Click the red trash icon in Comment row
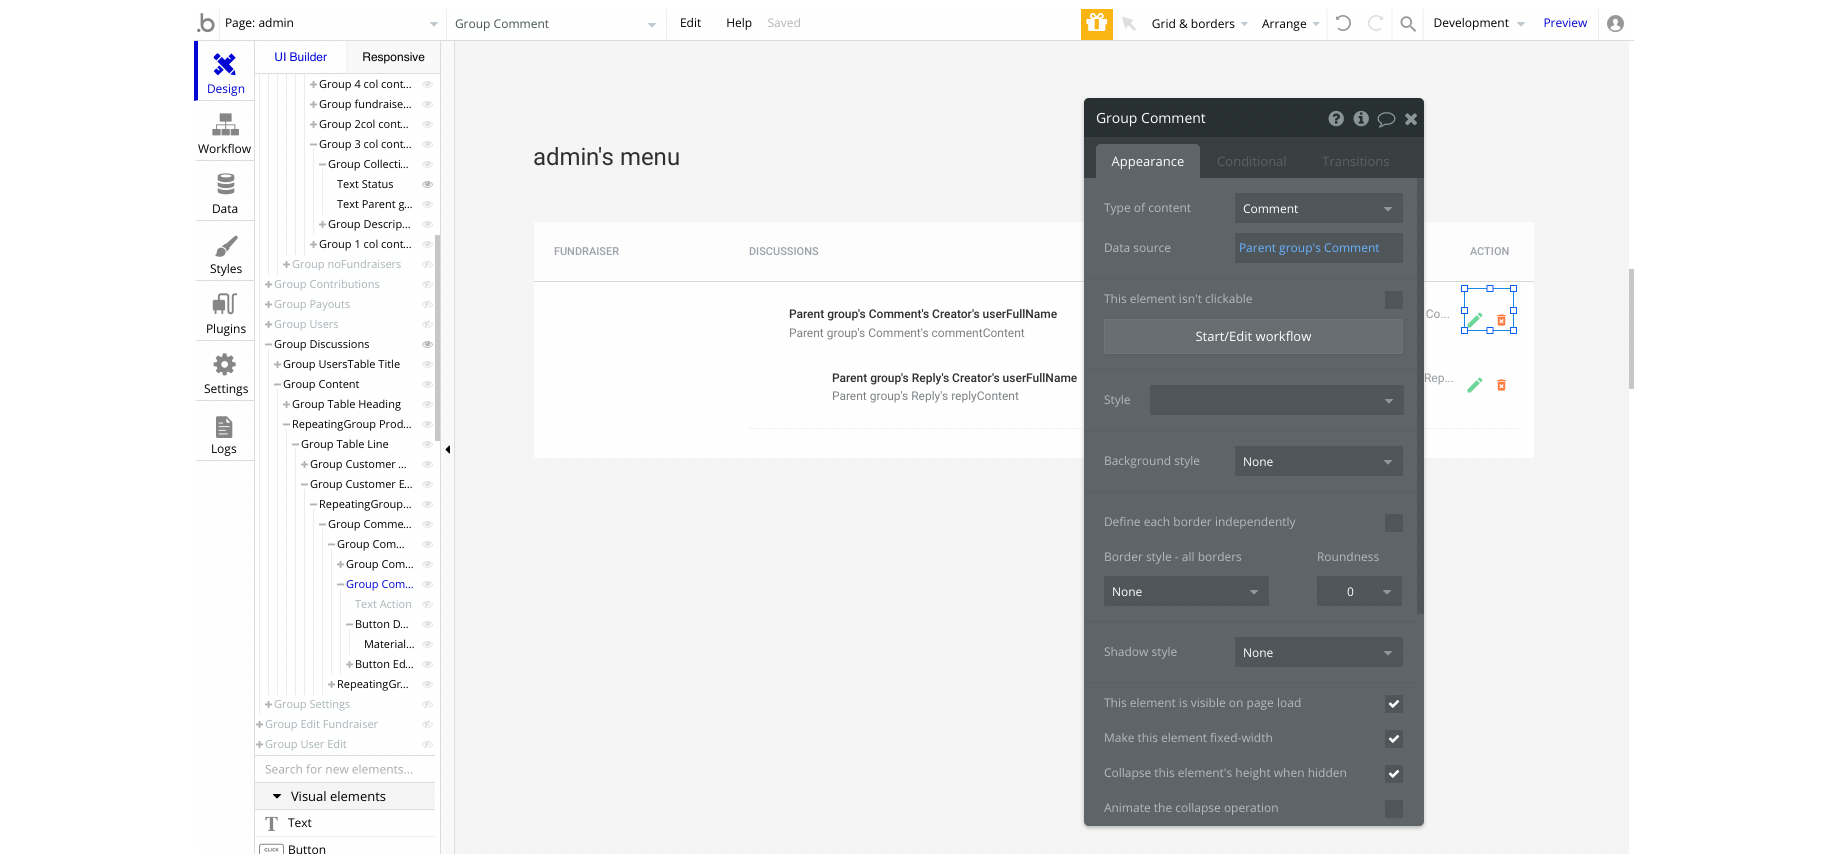This screenshot has height=858, width=1830. [1501, 320]
